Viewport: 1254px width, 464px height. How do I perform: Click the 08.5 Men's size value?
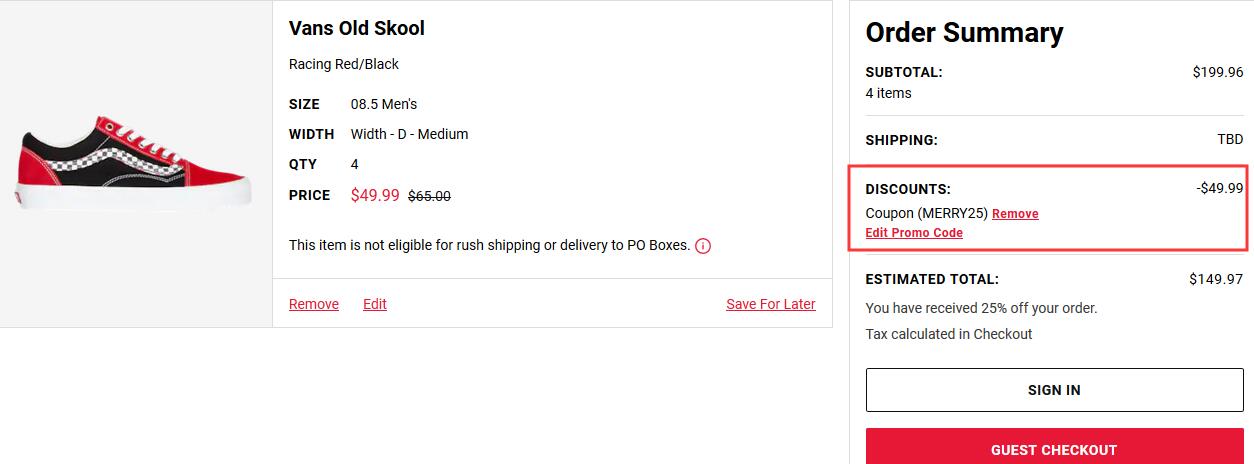(x=384, y=104)
